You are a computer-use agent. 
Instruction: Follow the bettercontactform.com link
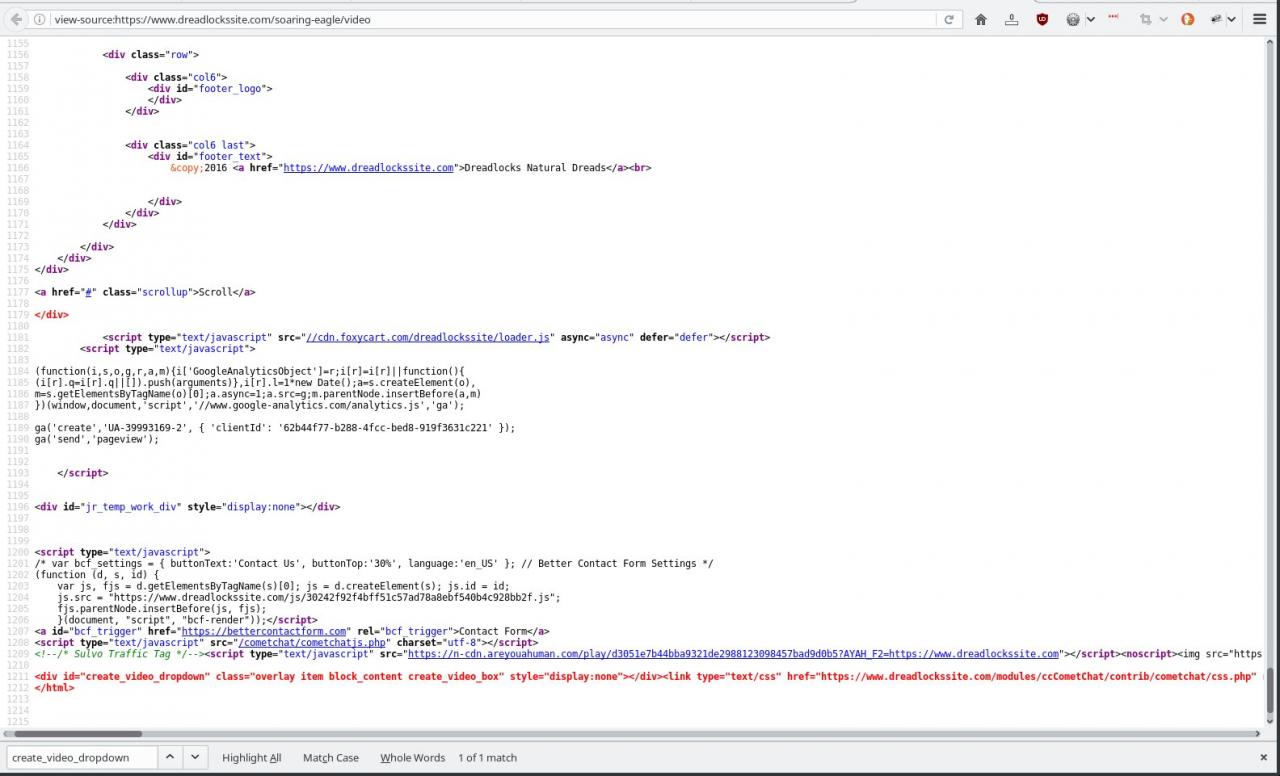tap(264, 631)
